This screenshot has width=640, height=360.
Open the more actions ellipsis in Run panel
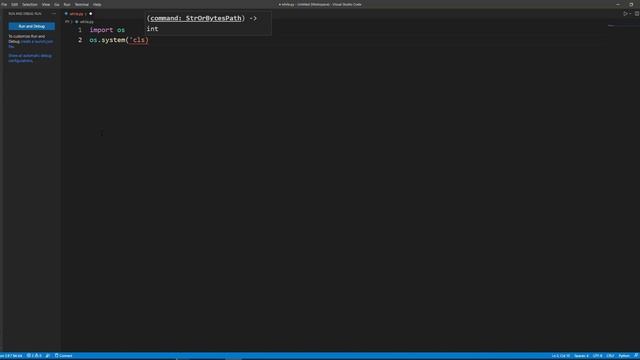[53, 13]
